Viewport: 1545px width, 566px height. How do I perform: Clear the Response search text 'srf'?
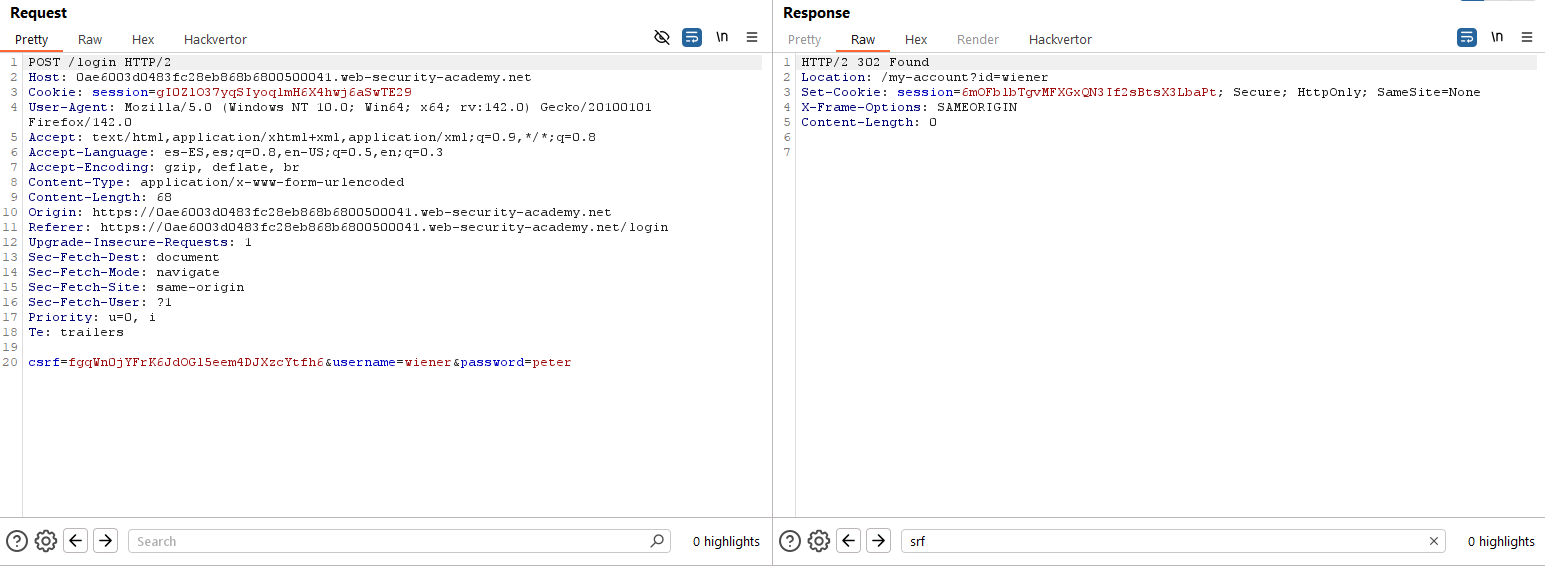click(1433, 541)
